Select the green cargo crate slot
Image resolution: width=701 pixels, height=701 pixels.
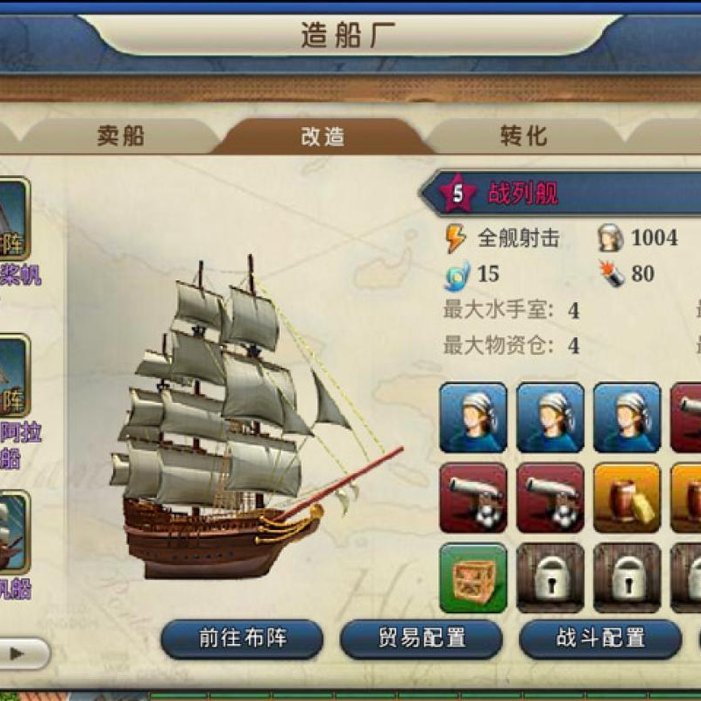tap(473, 578)
